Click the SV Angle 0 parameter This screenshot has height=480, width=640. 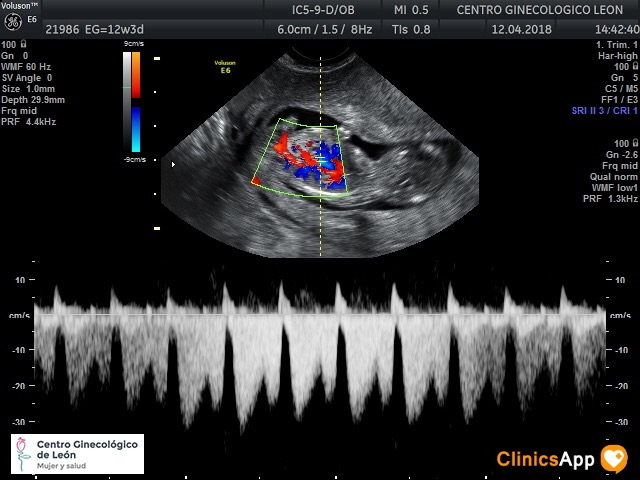pos(27,78)
